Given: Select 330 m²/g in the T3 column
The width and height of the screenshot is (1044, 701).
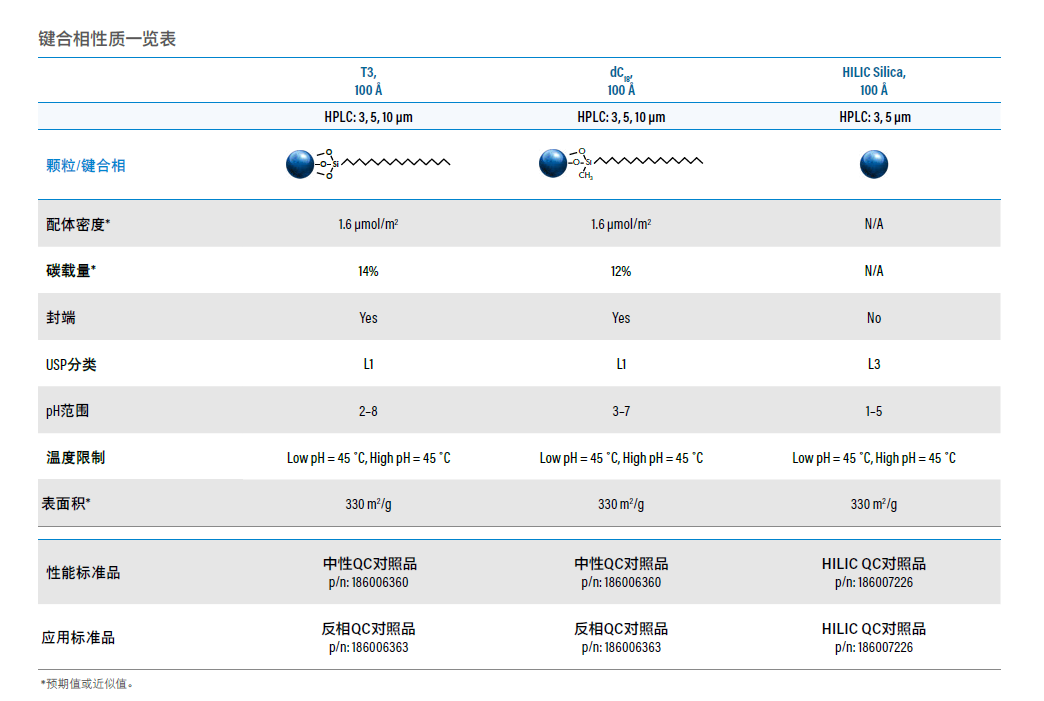Looking at the screenshot, I should click(x=368, y=504).
